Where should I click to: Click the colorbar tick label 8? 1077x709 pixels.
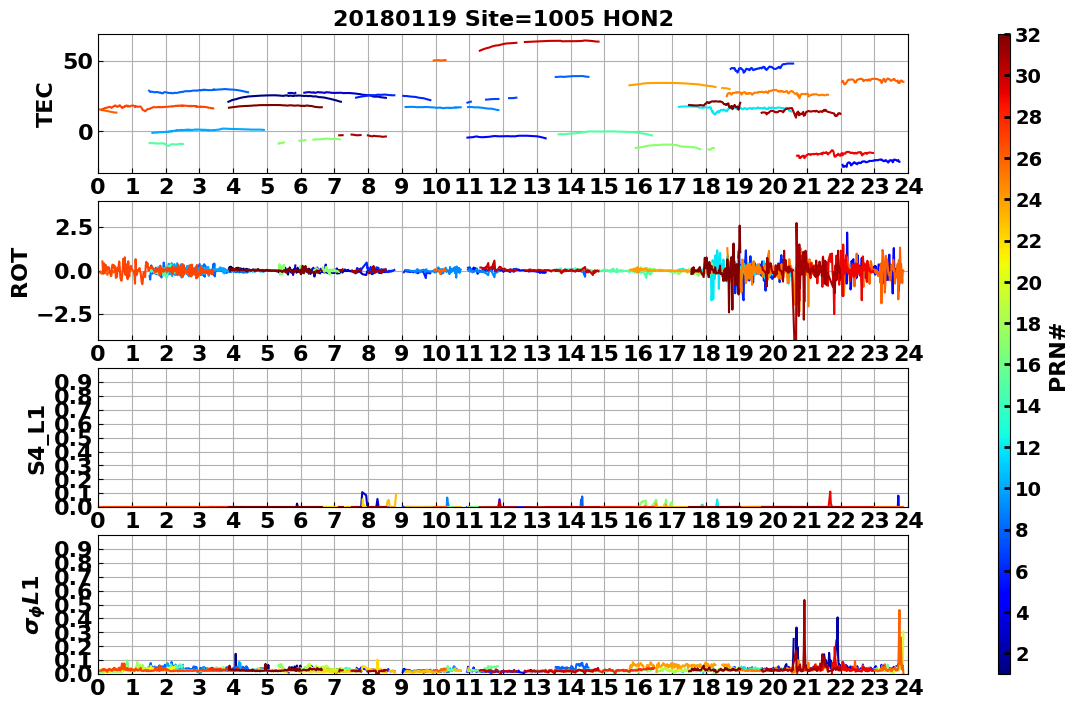(x=1022, y=530)
